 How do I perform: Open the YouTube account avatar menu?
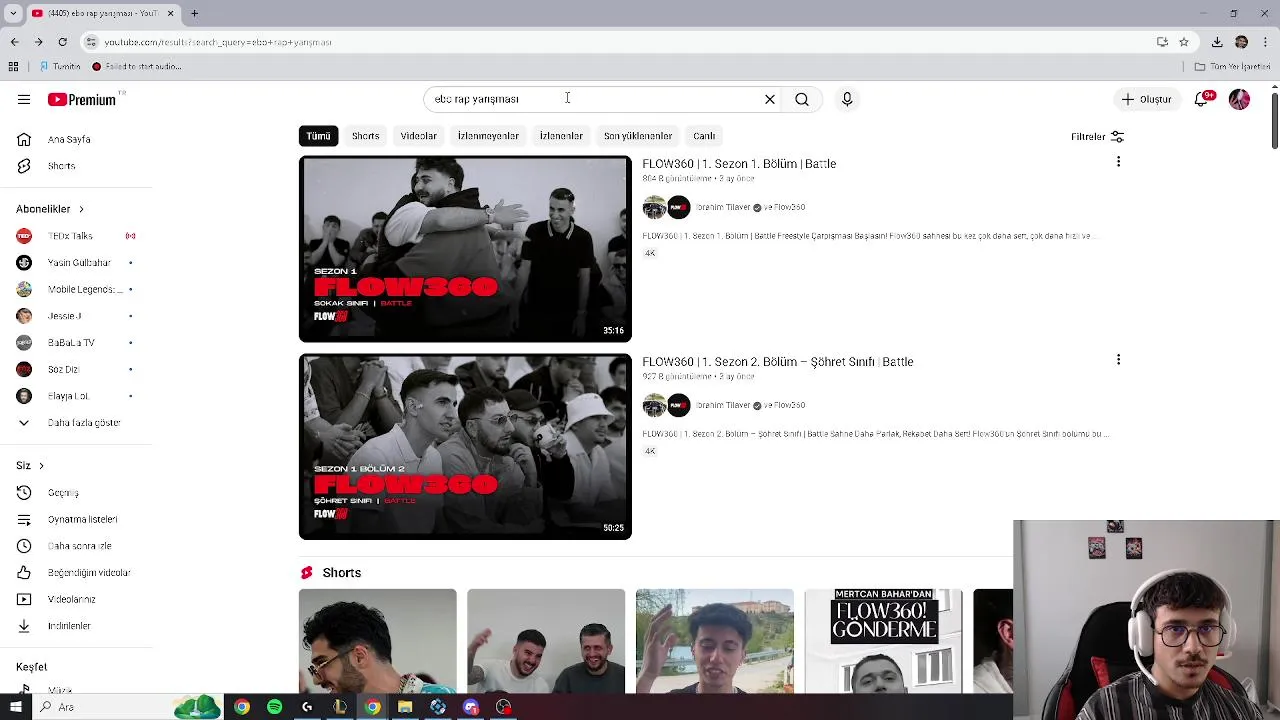click(x=1239, y=99)
